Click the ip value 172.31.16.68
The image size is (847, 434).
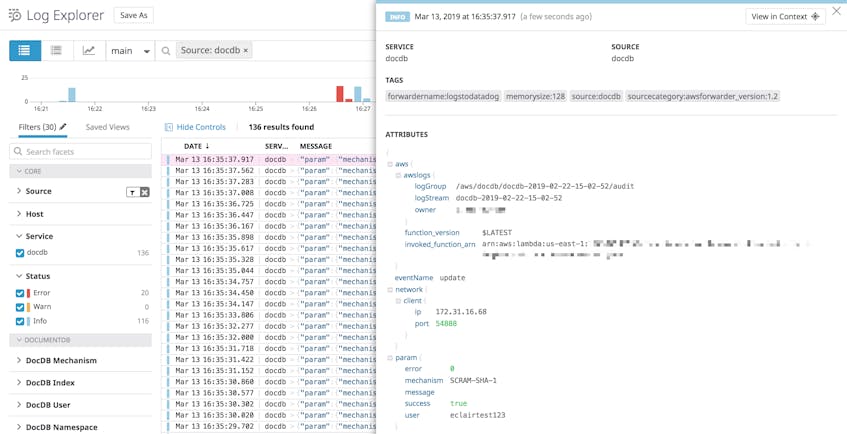[461, 312]
